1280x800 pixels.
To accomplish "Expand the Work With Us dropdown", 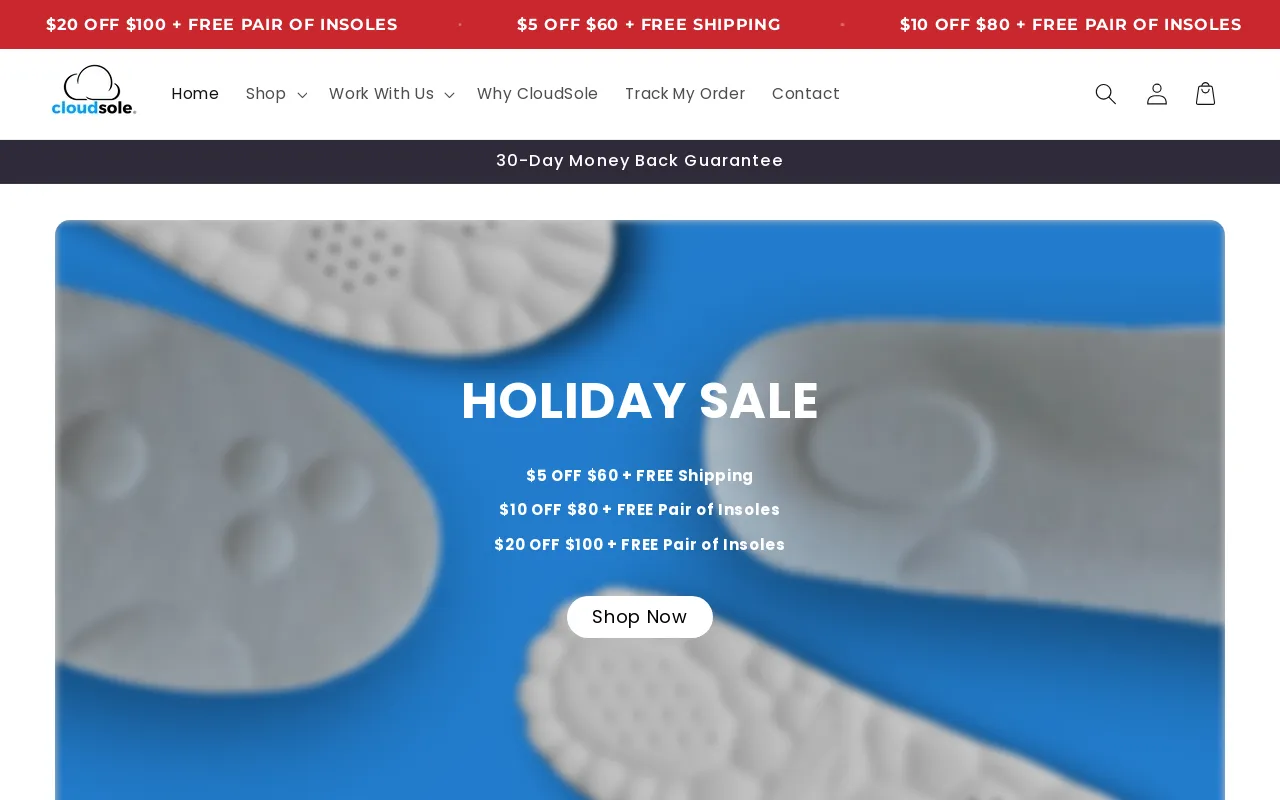I will 381,93.
